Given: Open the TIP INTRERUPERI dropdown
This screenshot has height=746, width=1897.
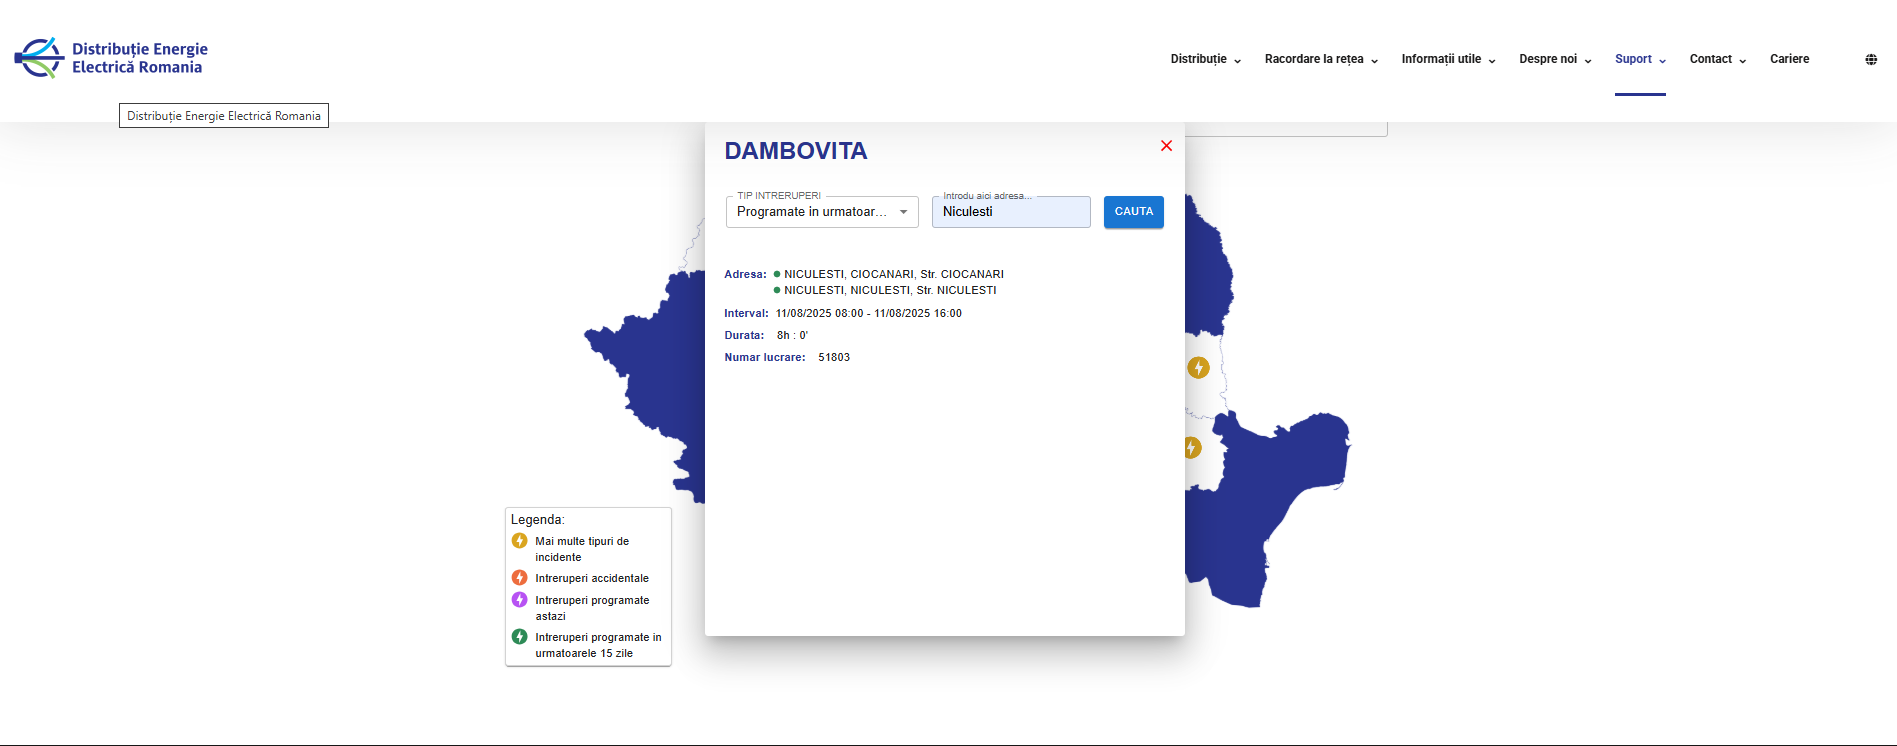Looking at the screenshot, I should click(x=822, y=212).
